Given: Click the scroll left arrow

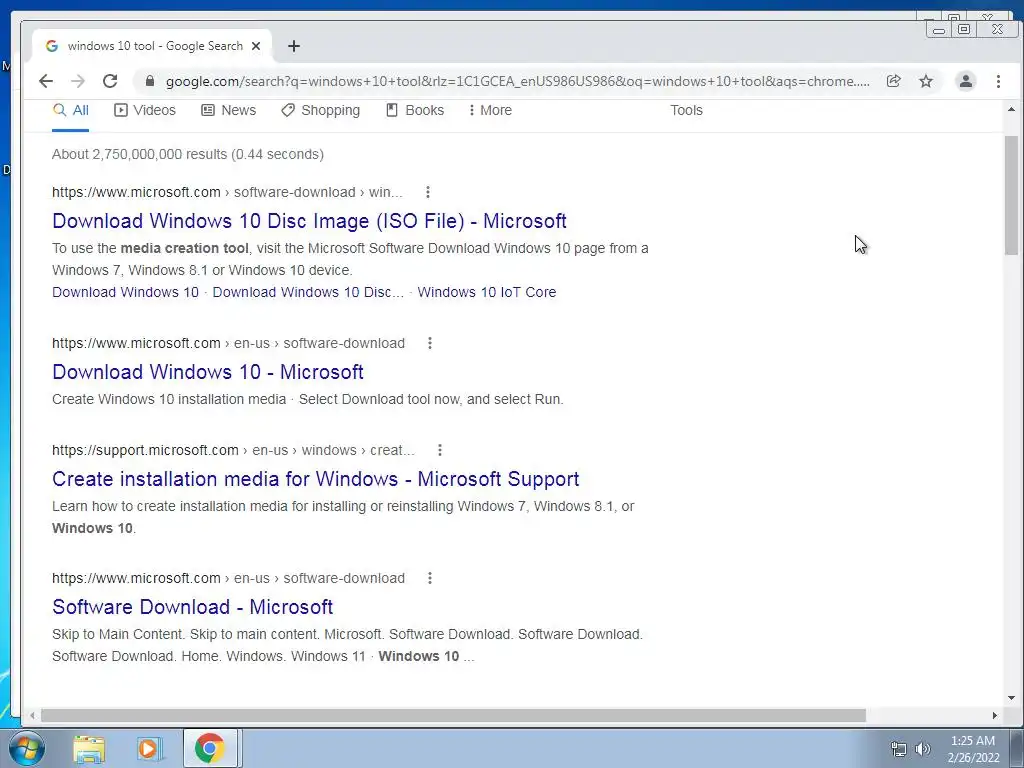Looking at the screenshot, I should click(32, 716).
